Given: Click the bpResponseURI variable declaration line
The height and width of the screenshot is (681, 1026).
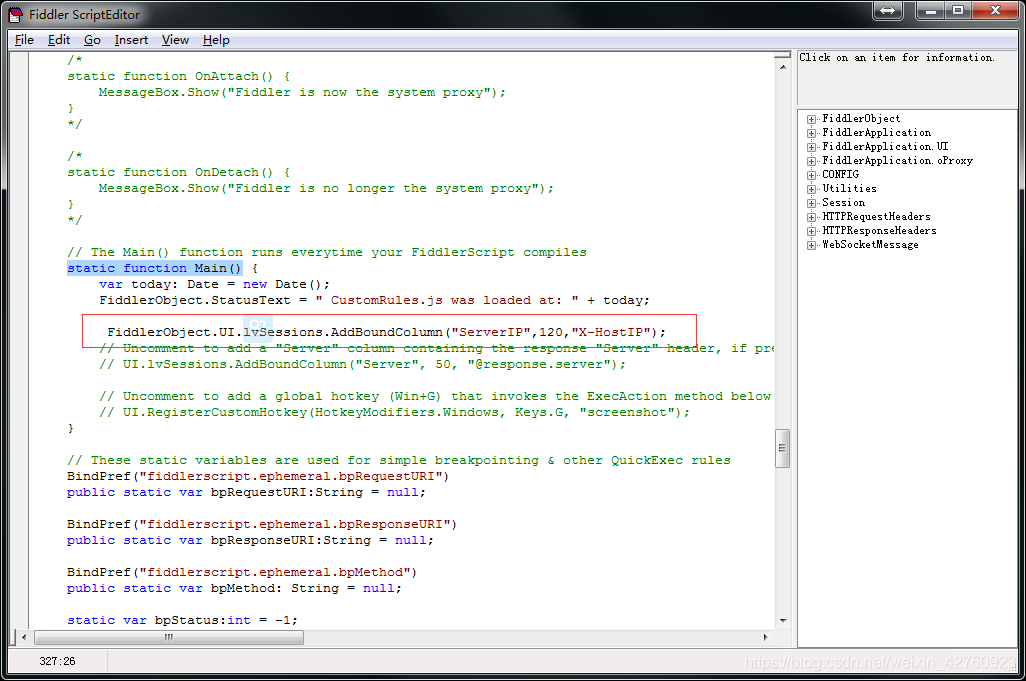Looking at the screenshot, I should (250, 540).
